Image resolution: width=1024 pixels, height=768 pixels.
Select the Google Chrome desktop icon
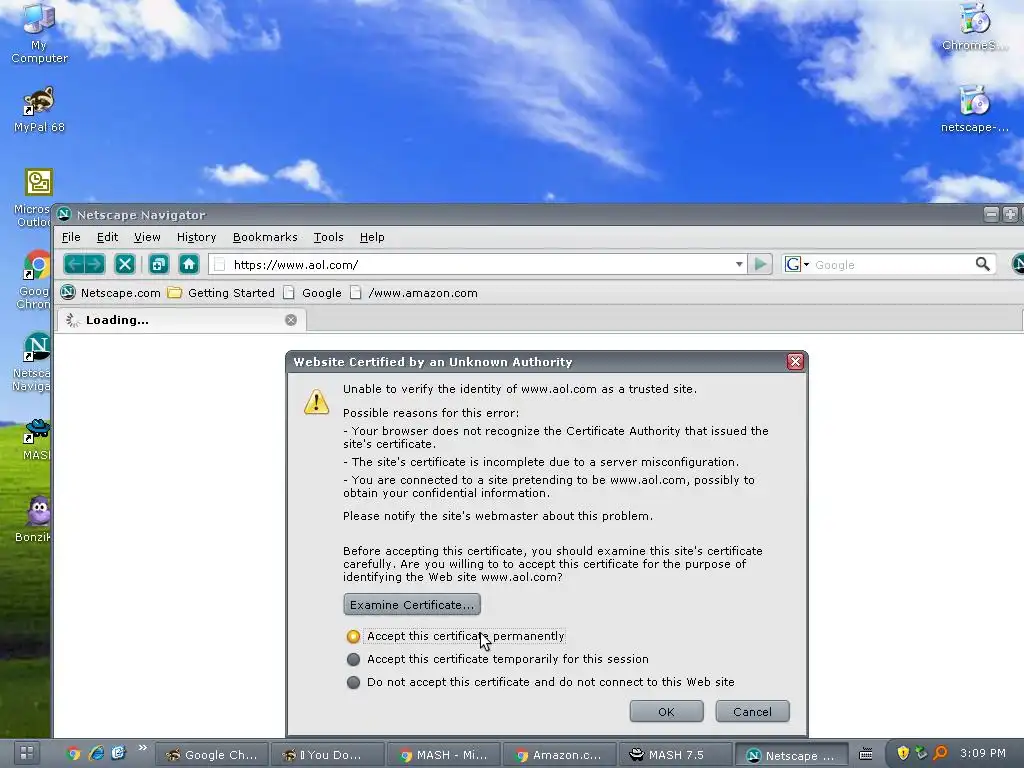pyautogui.click(x=36, y=280)
